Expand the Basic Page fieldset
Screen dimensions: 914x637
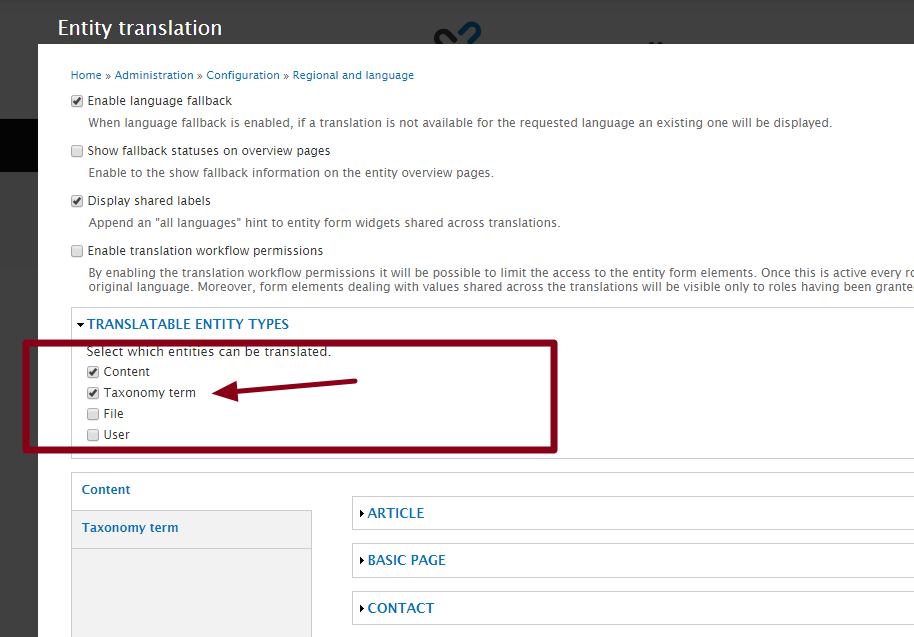coord(406,560)
